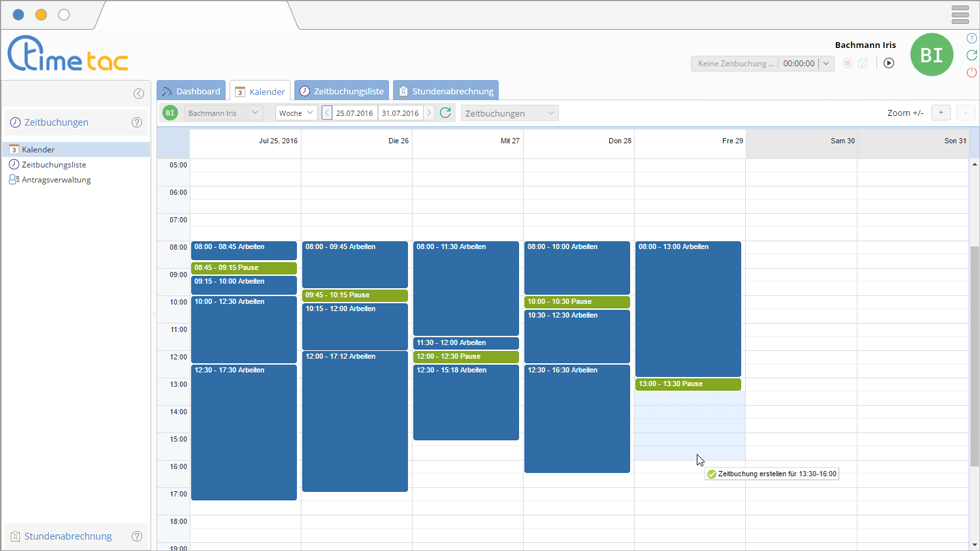Open Thursday 08:00 - 10:00 Arbeiten entry
Image resolution: width=980 pixels, height=551 pixels.
(577, 268)
